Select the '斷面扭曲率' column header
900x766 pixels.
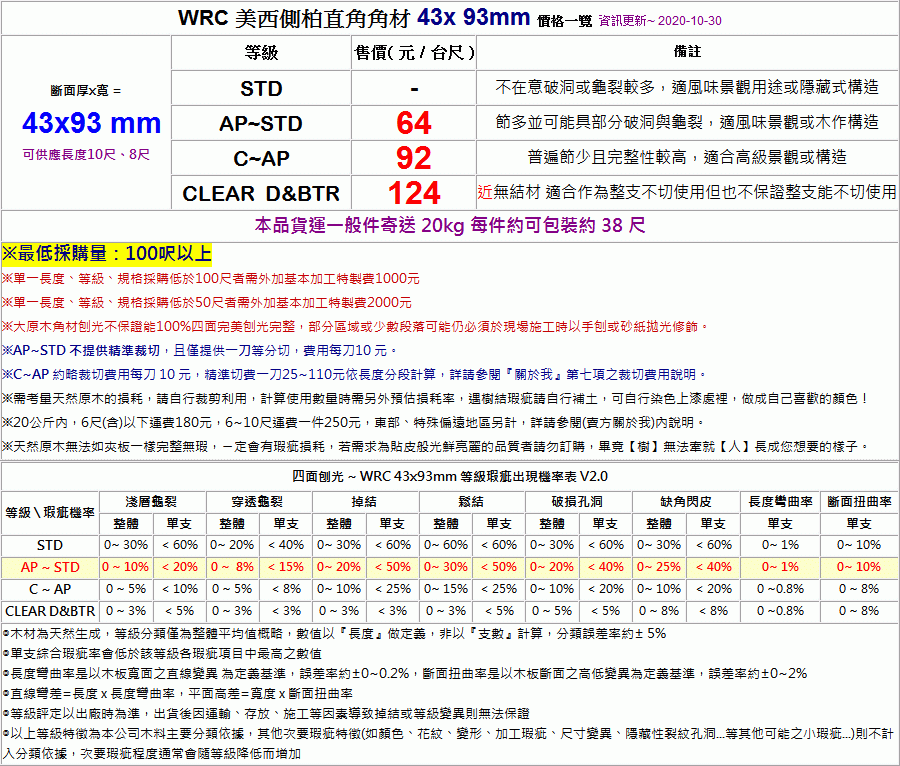pos(859,501)
